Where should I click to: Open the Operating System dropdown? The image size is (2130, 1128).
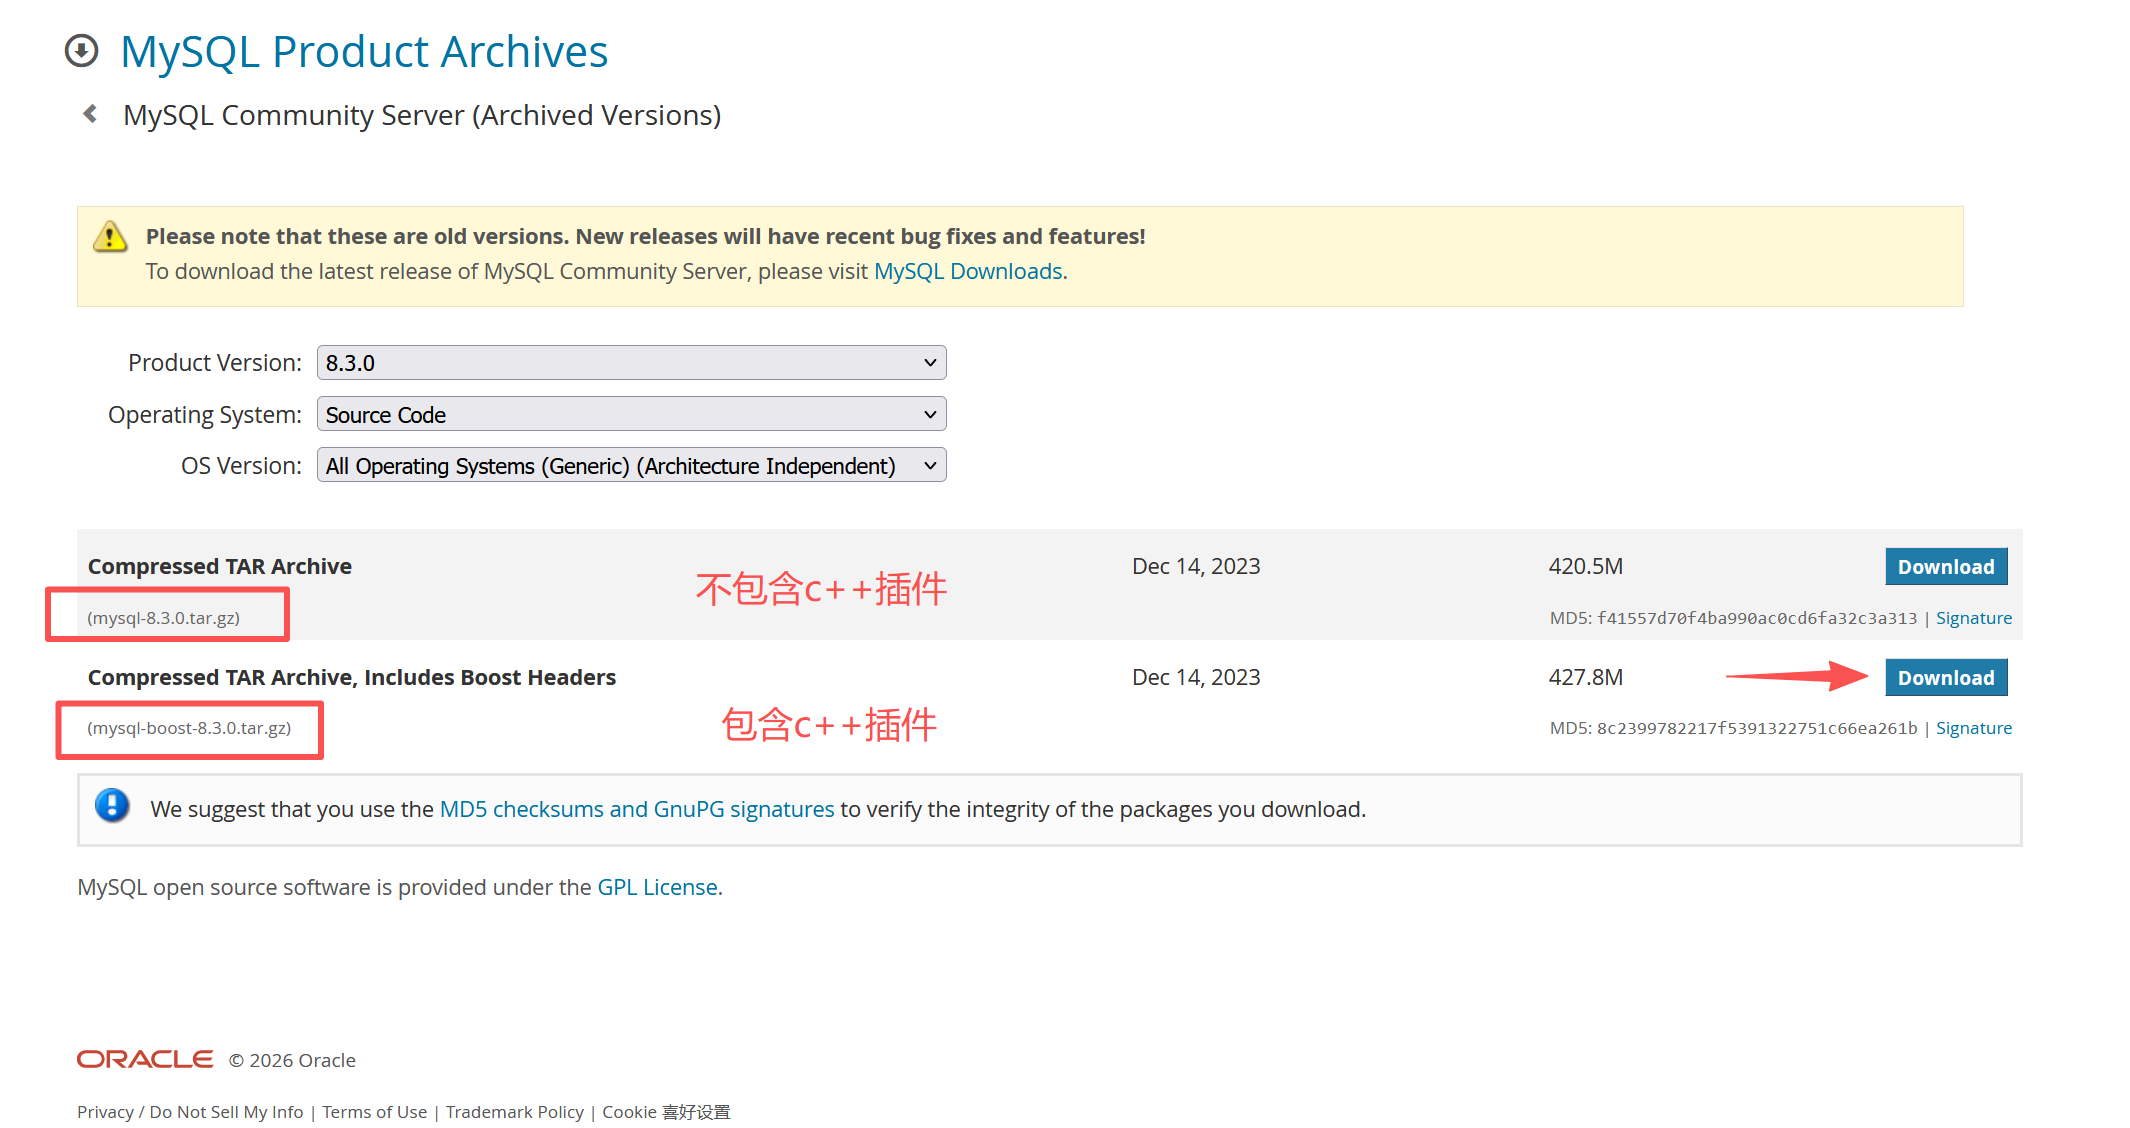[631, 414]
